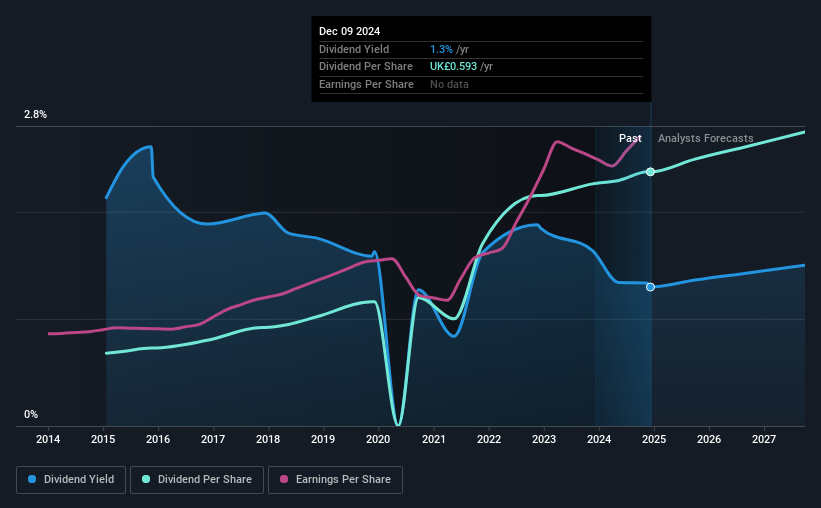Click the 2024 x-axis label
Image resolution: width=821 pixels, height=508 pixels.
tap(599, 439)
